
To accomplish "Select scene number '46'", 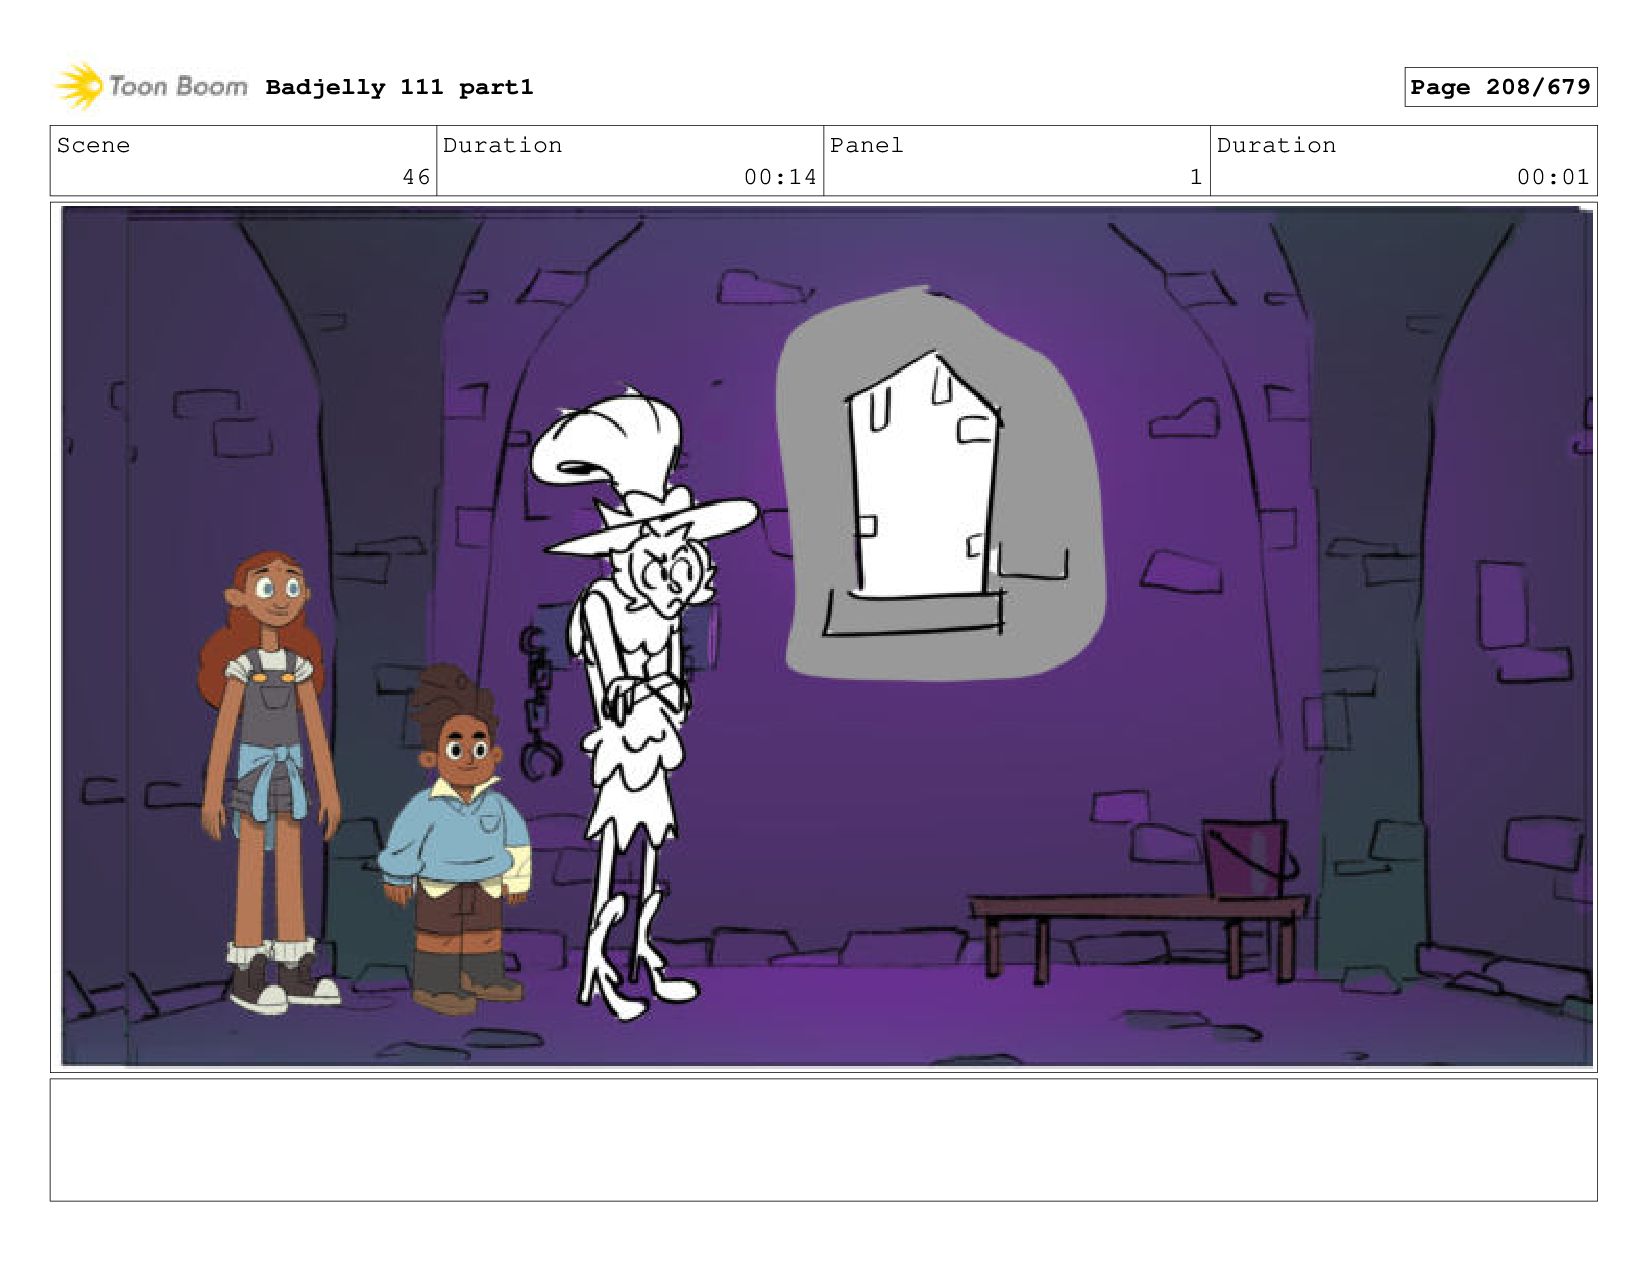I will pos(416,177).
